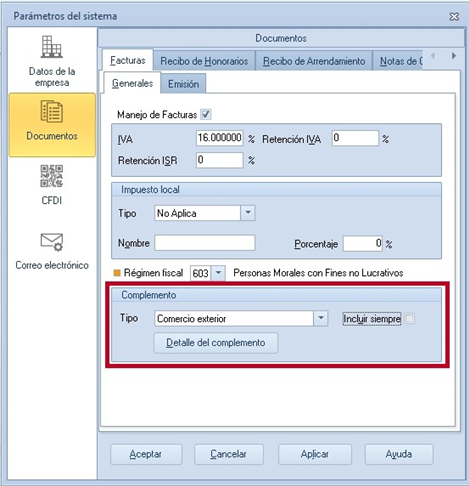Screen dimensions: 469x486
Task: Focus the Impuesto local Nombre field
Action: [205, 243]
